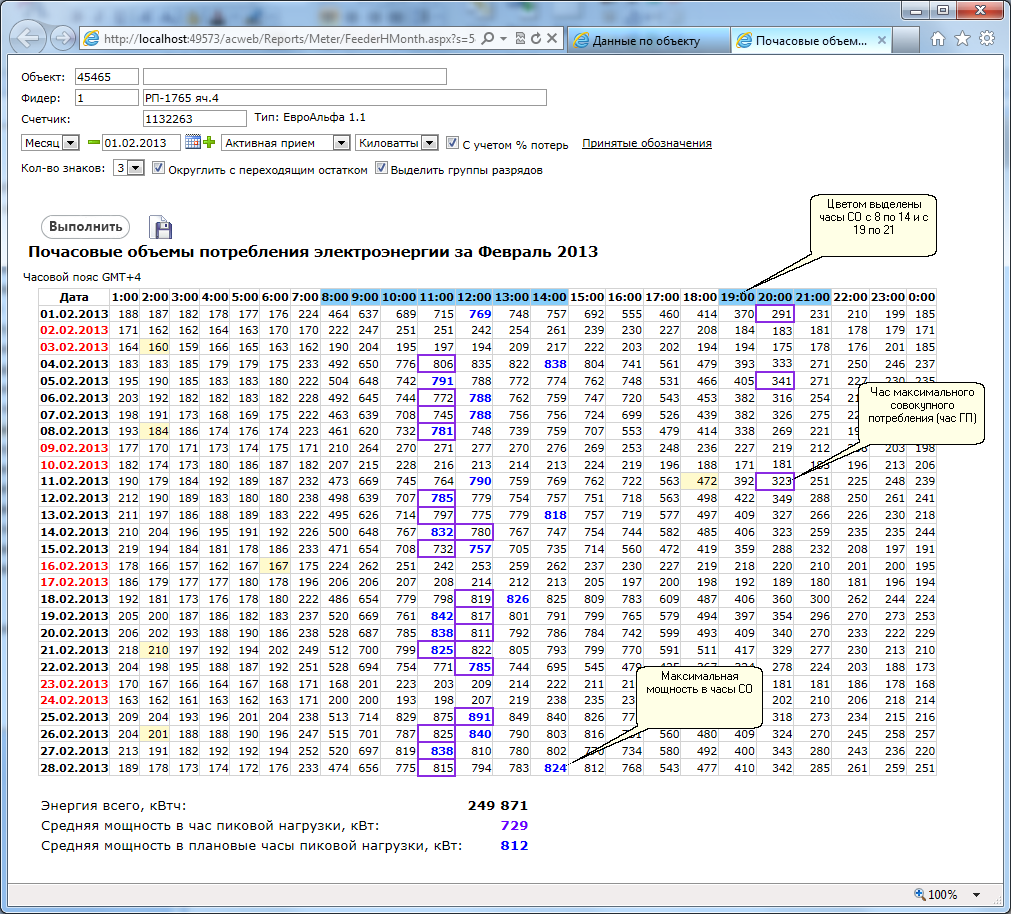Select the date row '01.02.2013'
Viewport: 1011px width, 914px height.
[x=74, y=314]
